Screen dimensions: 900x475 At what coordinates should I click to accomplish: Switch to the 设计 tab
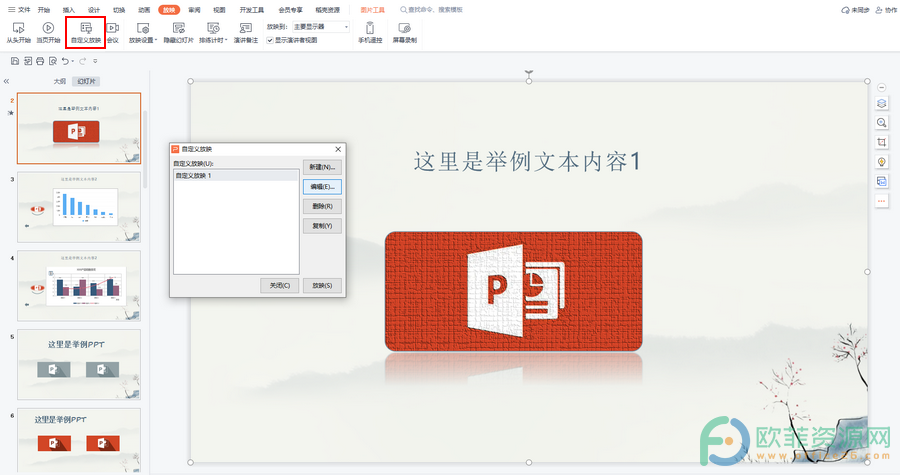click(94, 10)
